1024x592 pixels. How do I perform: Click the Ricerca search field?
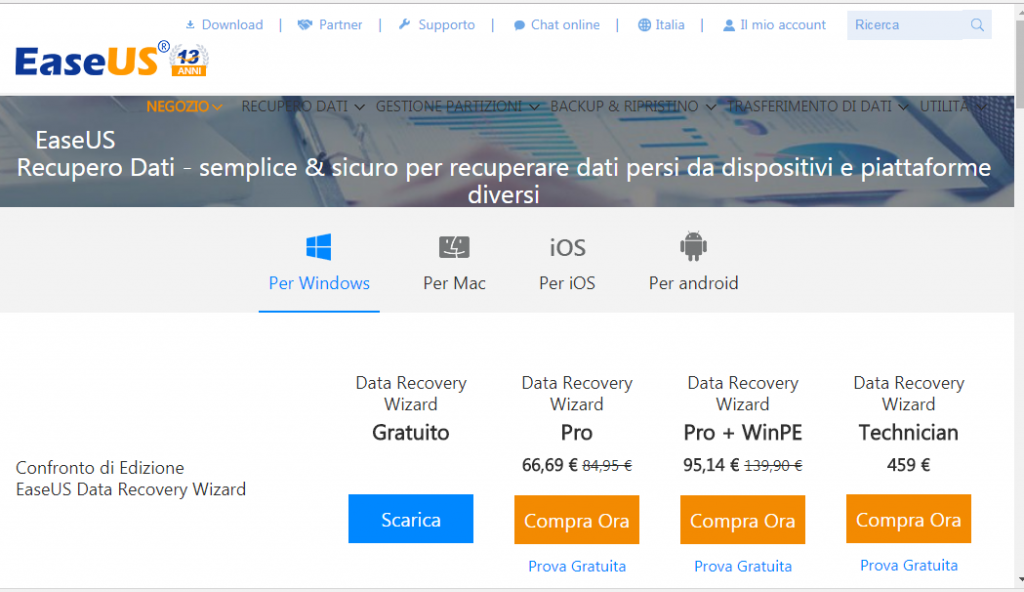click(904, 25)
